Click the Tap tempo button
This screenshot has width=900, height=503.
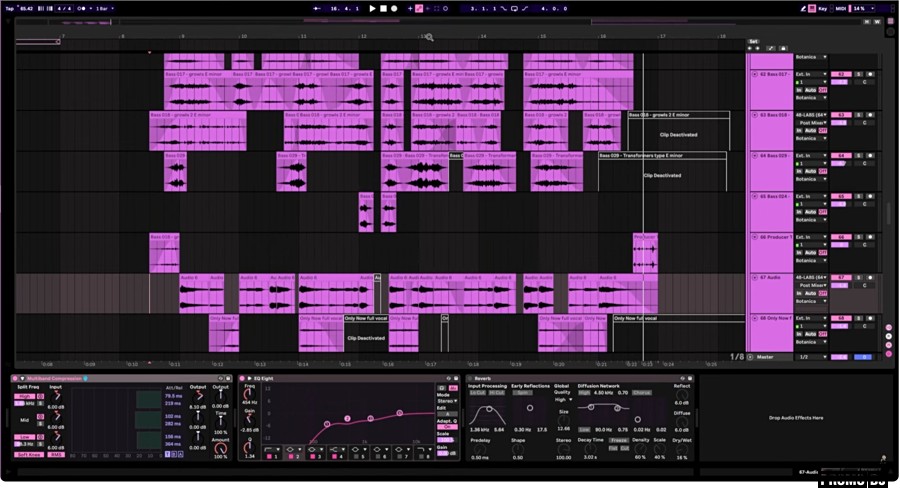point(8,8)
